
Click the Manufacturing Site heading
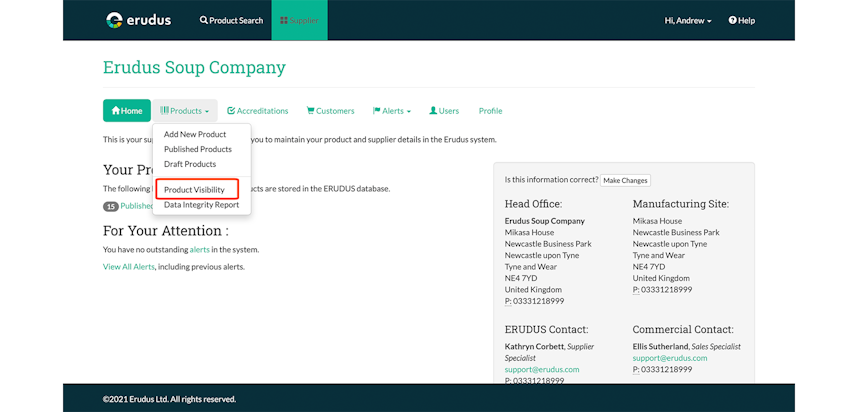[681, 204]
